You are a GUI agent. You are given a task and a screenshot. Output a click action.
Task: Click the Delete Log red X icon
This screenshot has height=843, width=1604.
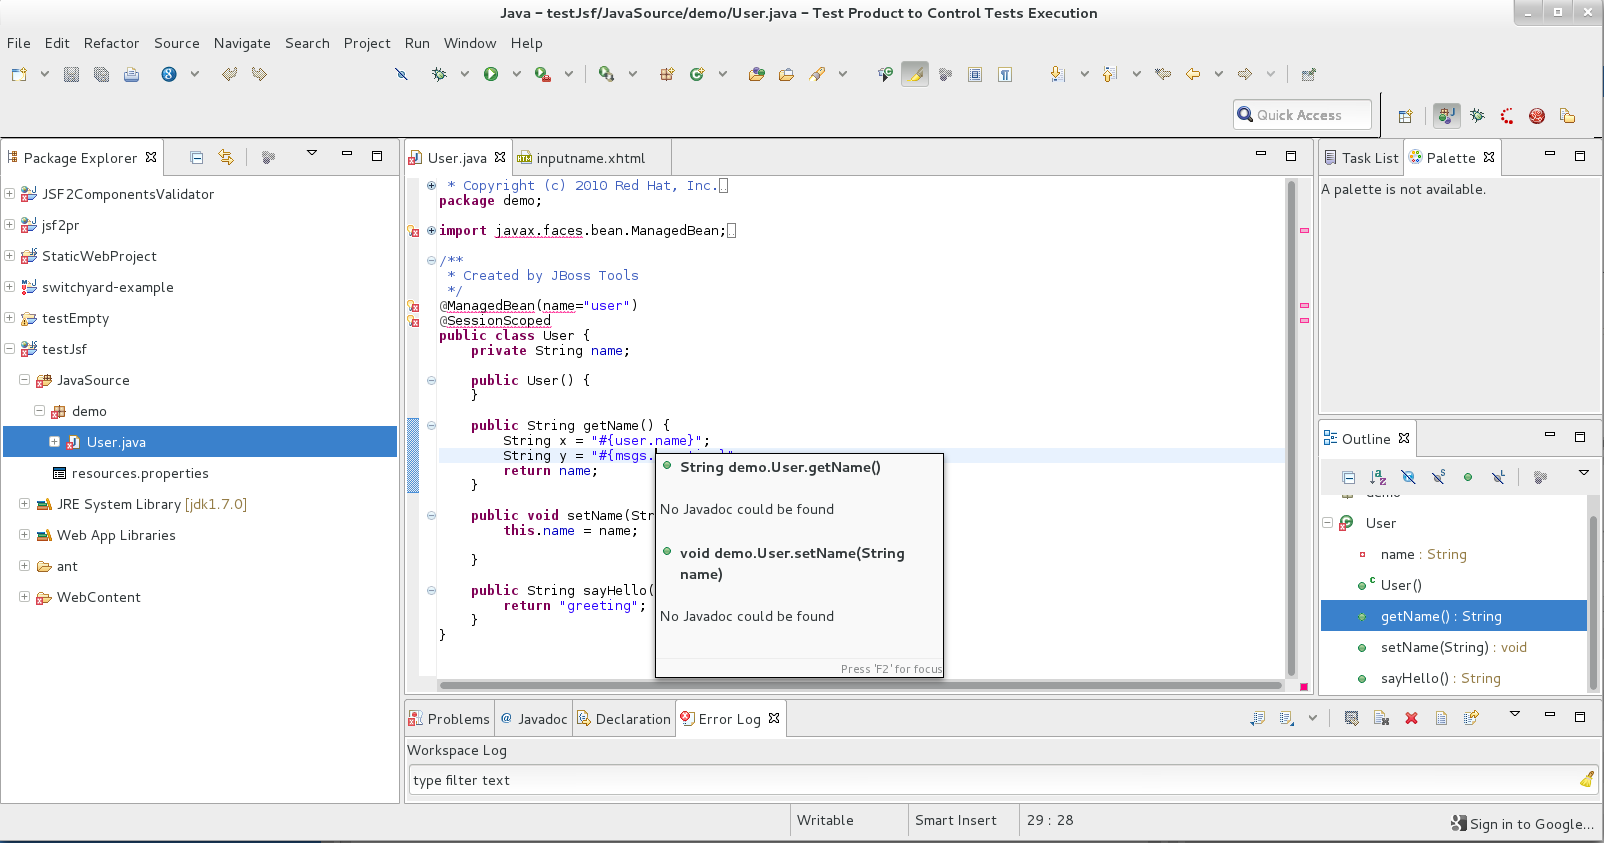(1411, 718)
